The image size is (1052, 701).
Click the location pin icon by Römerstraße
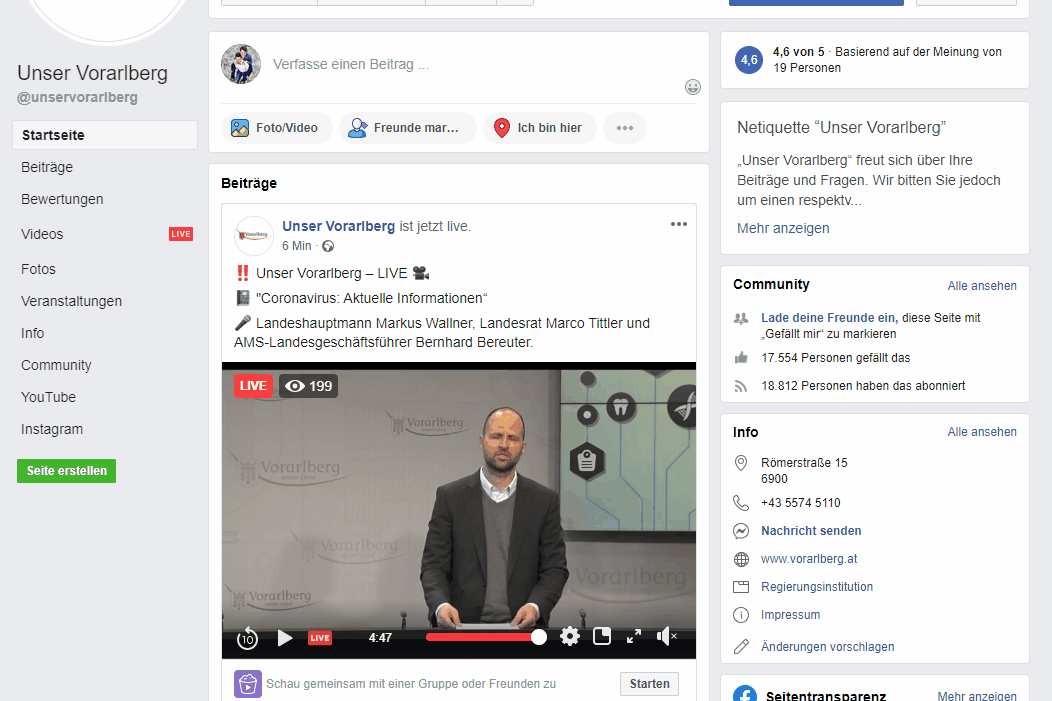[741, 463]
